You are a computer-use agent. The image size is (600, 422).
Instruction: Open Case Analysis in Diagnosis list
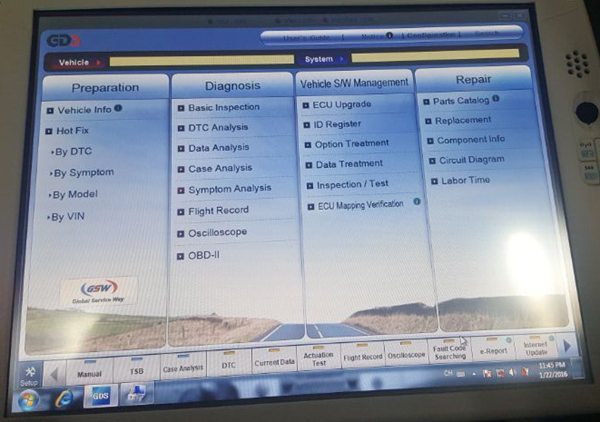(x=220, y=168)
